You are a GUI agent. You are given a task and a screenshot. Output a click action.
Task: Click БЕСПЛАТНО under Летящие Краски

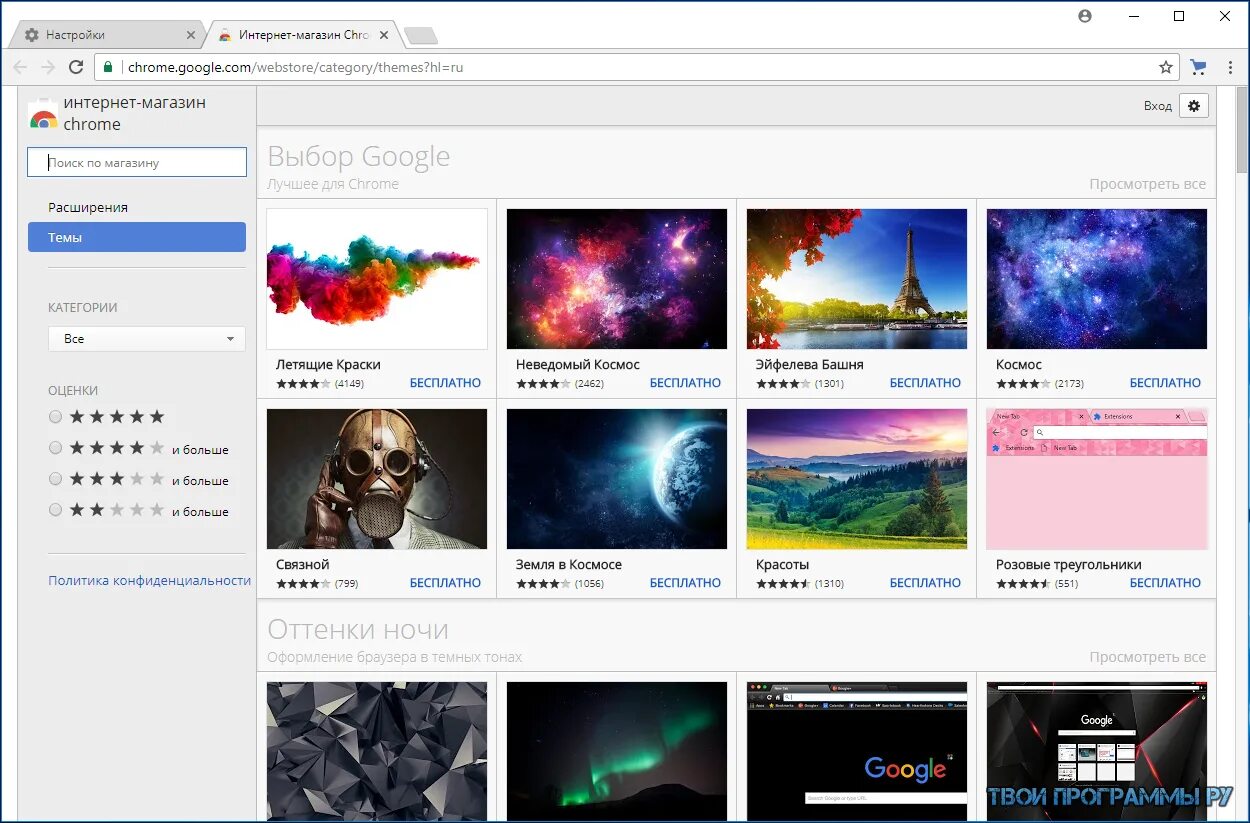[445, 383]
